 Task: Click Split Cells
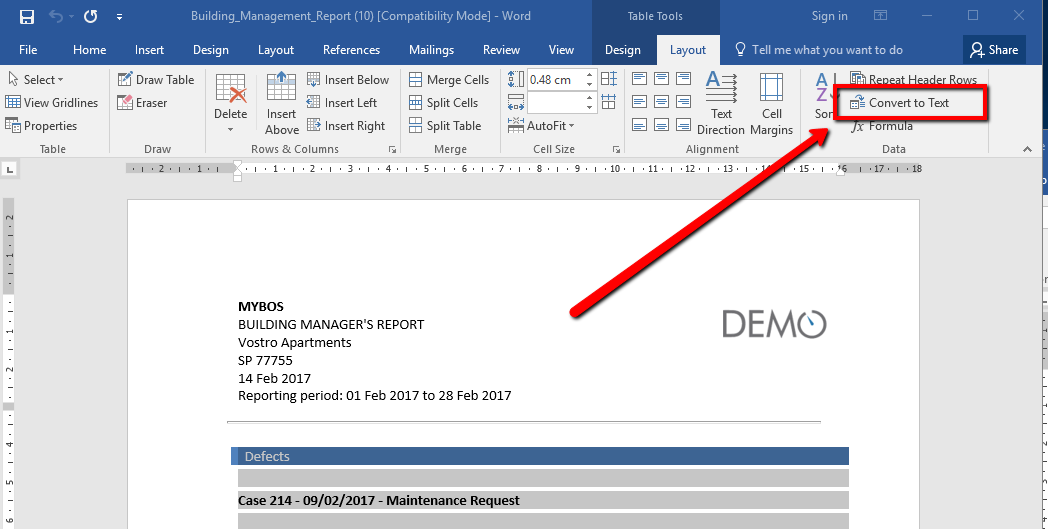(x=443, y=102)
